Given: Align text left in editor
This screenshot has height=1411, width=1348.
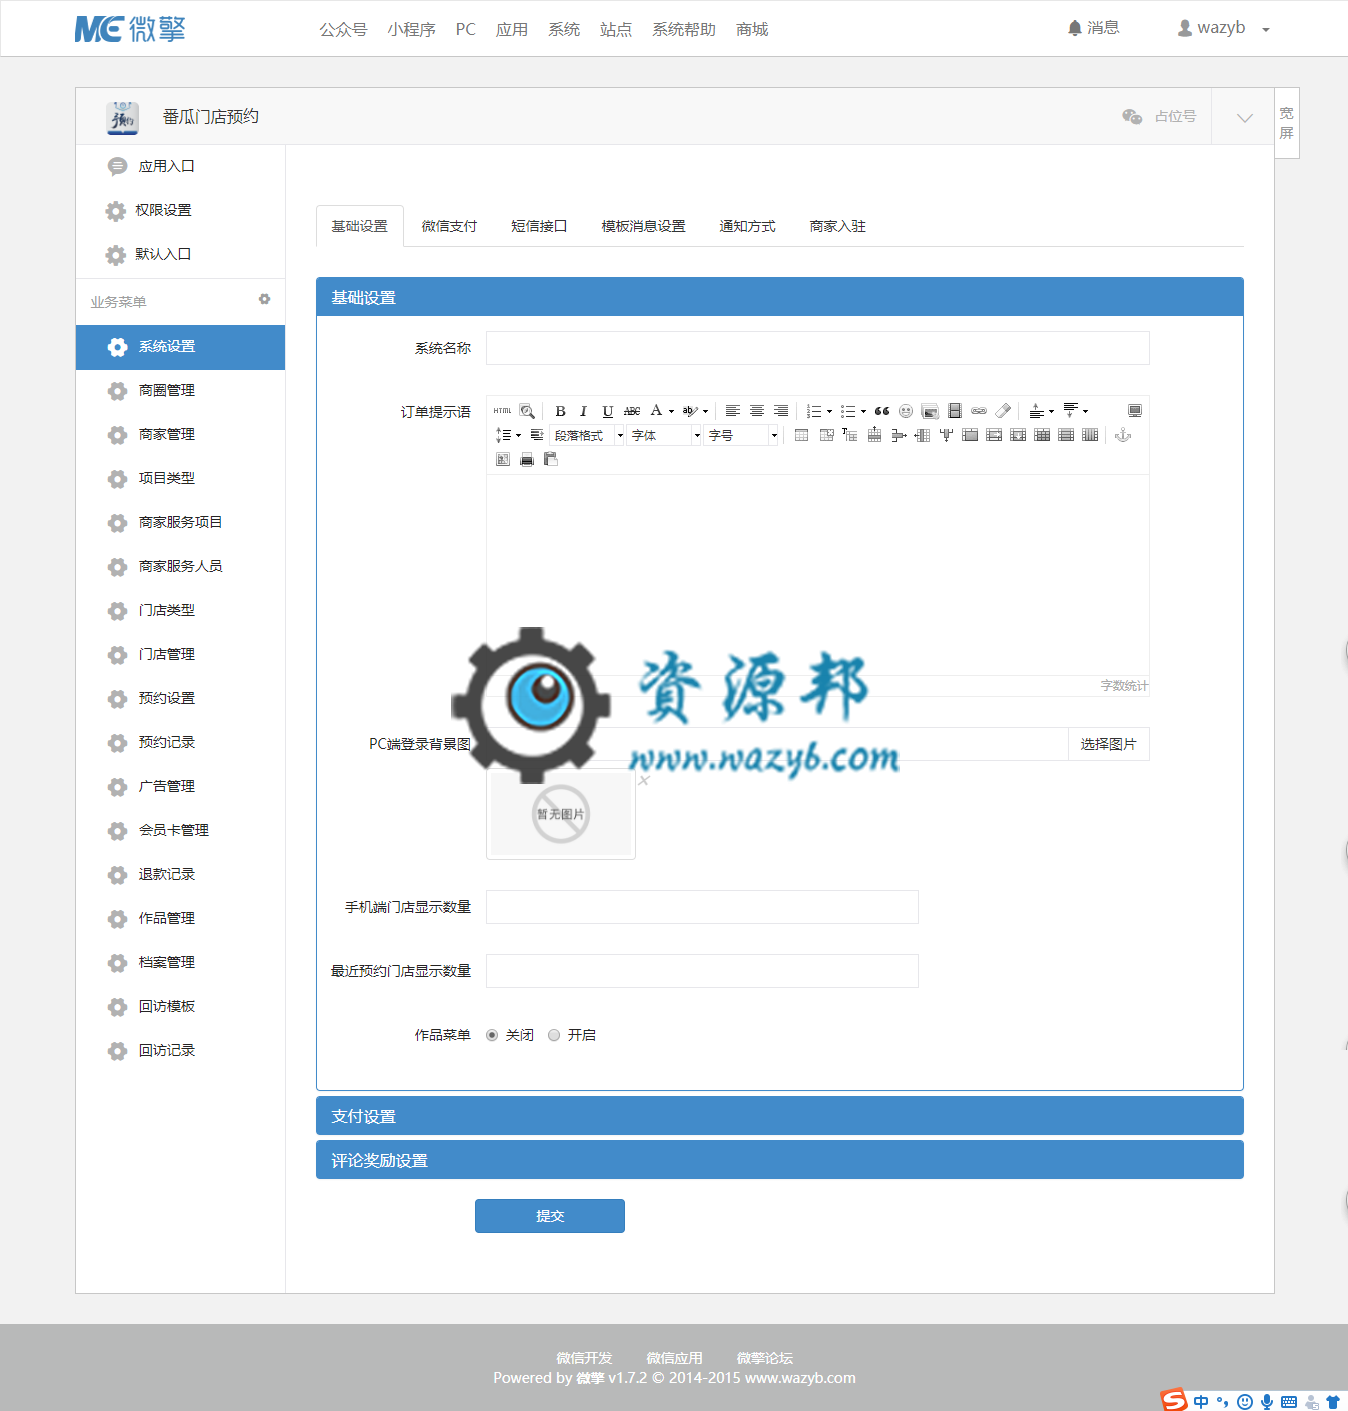Looking at the screenshot, I should coord(733,411).
